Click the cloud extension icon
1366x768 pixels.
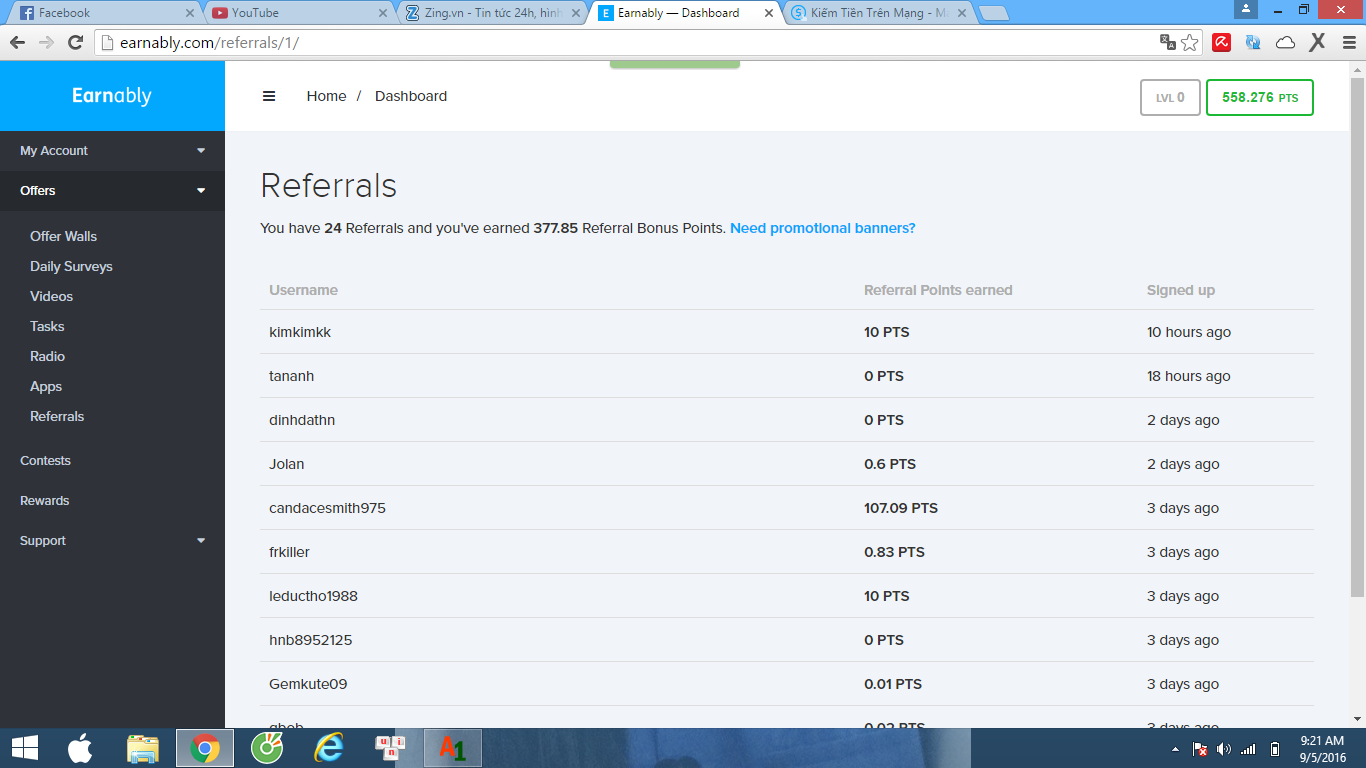[1286, 42]
